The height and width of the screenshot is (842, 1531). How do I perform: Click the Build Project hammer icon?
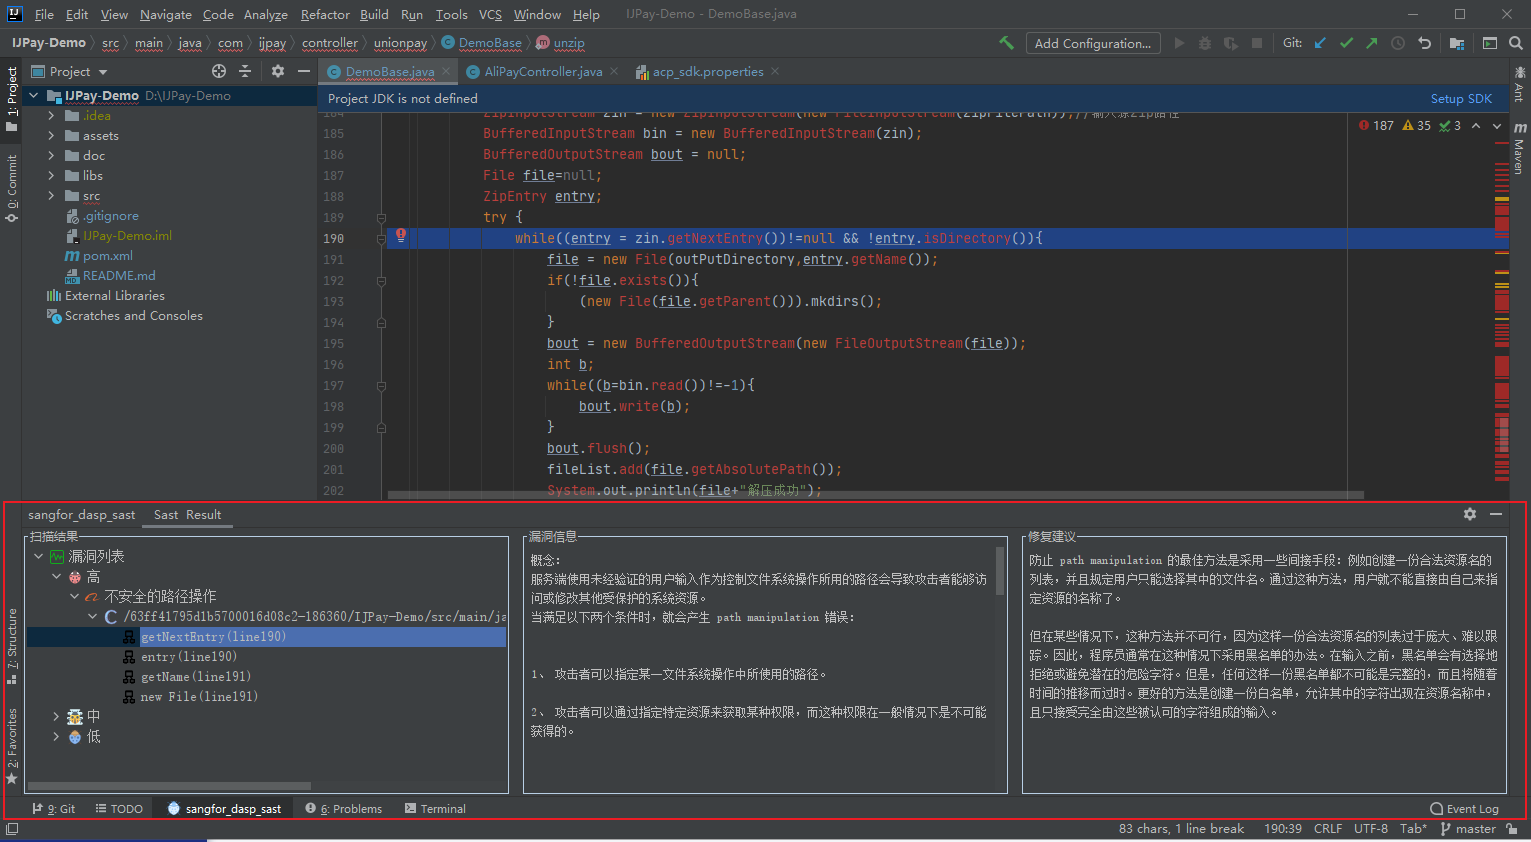[1006, 43]
